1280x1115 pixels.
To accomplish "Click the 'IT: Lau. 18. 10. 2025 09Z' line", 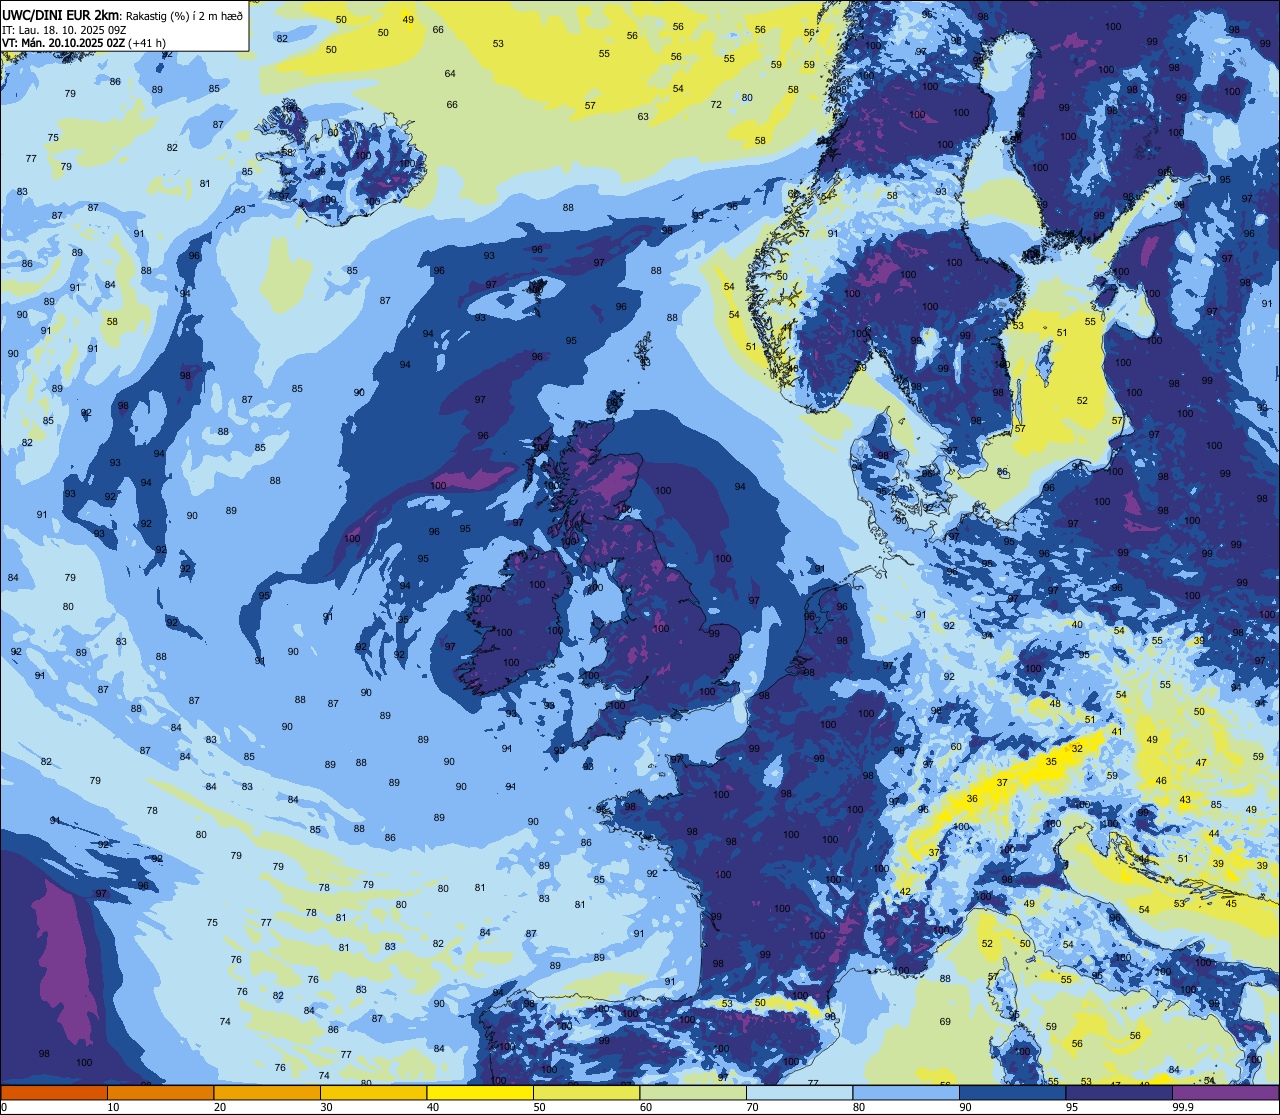I will click(63, 29).
